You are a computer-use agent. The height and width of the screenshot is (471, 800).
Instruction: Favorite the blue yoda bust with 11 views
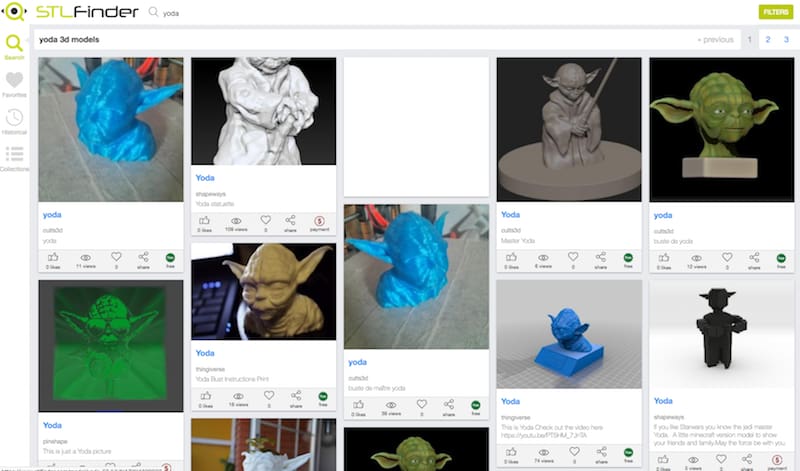point(116,259)
